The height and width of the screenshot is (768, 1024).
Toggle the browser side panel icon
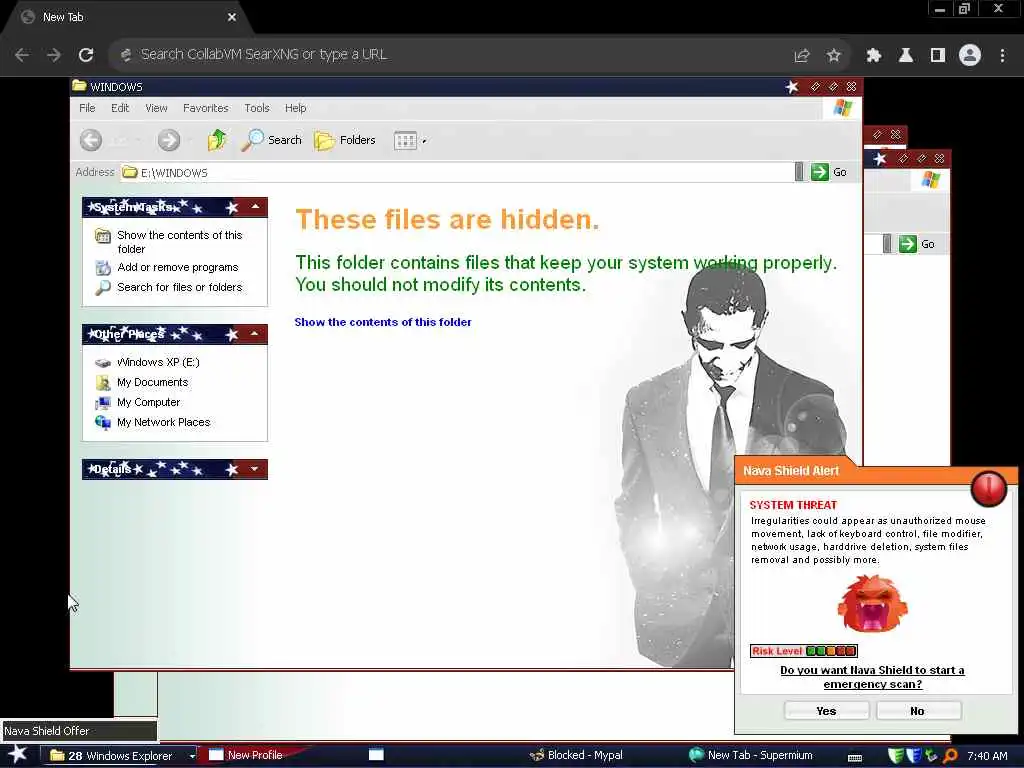coord(938,56)
